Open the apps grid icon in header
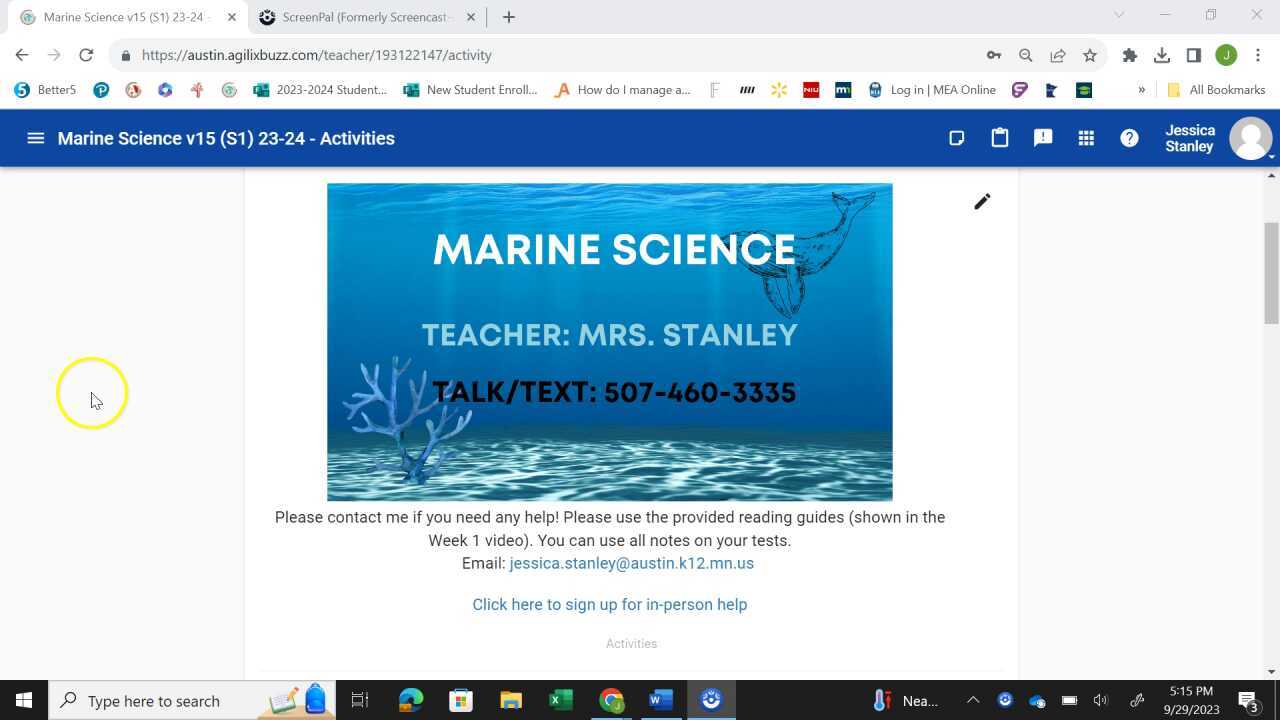The width and height of the screenshot is (1280, 720). point(1086,137)
